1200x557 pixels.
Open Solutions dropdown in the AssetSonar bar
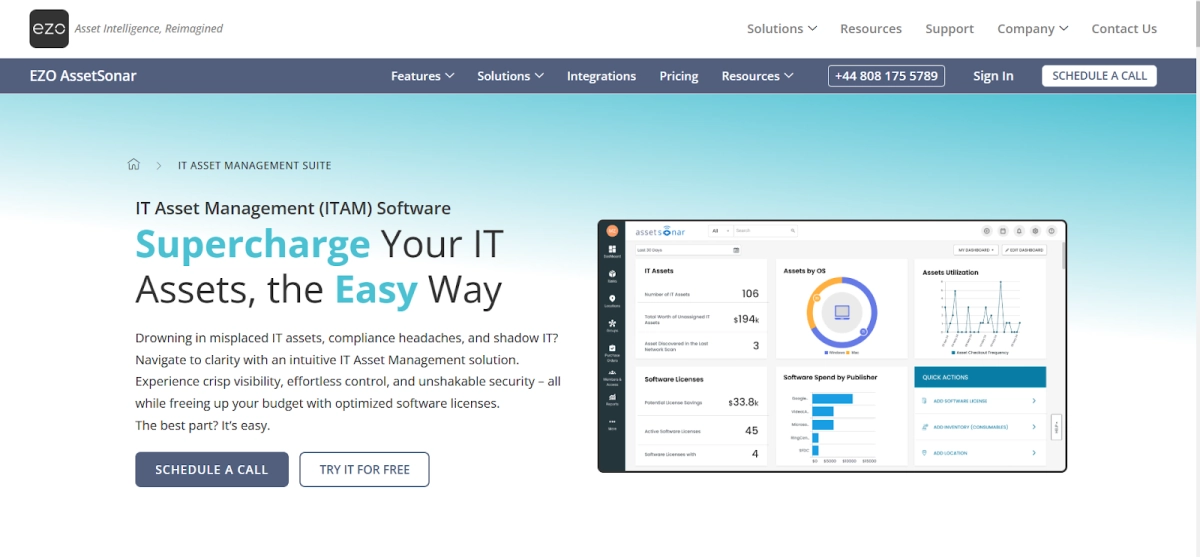pos(511,76)
